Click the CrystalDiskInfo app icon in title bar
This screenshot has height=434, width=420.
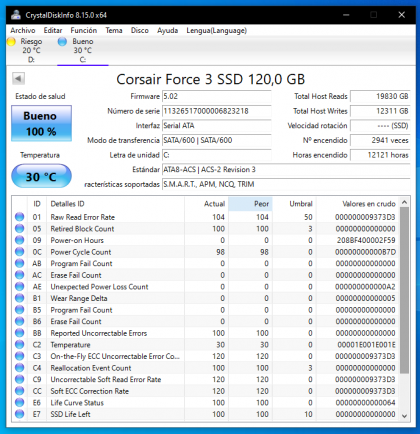coord(16,15)
